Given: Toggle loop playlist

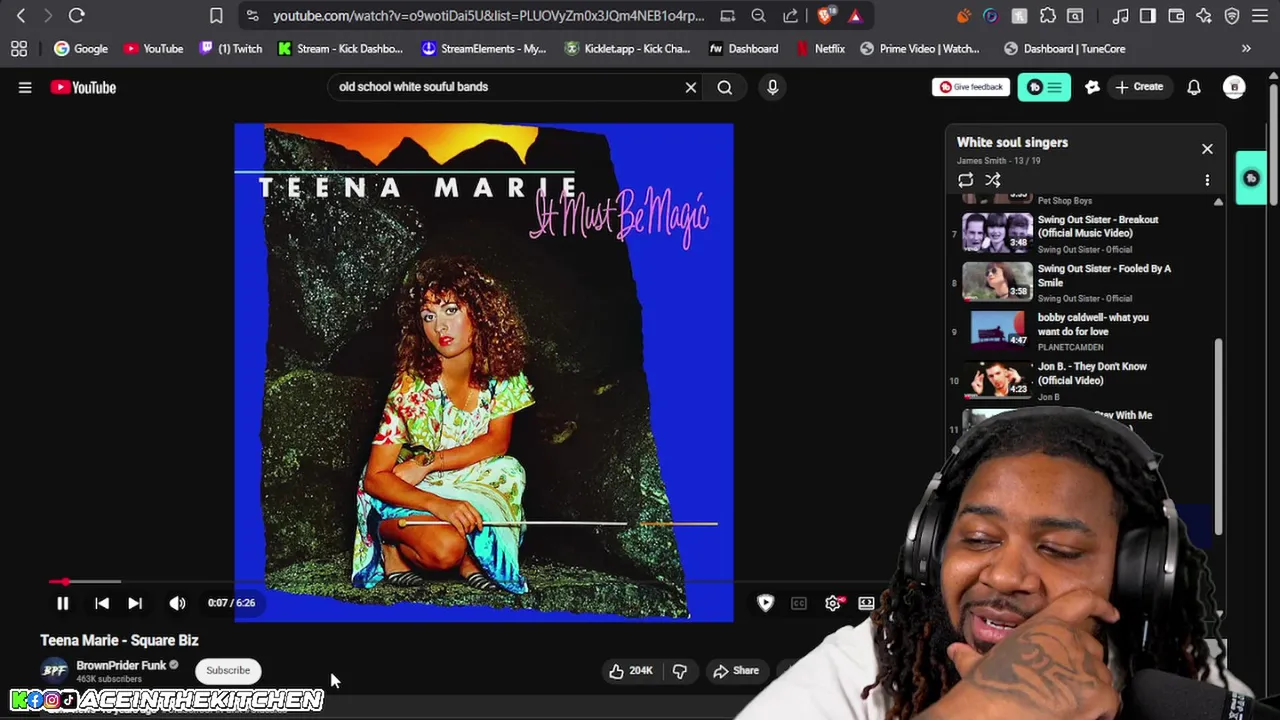Looking at the screenshot, I should (965, 180).
